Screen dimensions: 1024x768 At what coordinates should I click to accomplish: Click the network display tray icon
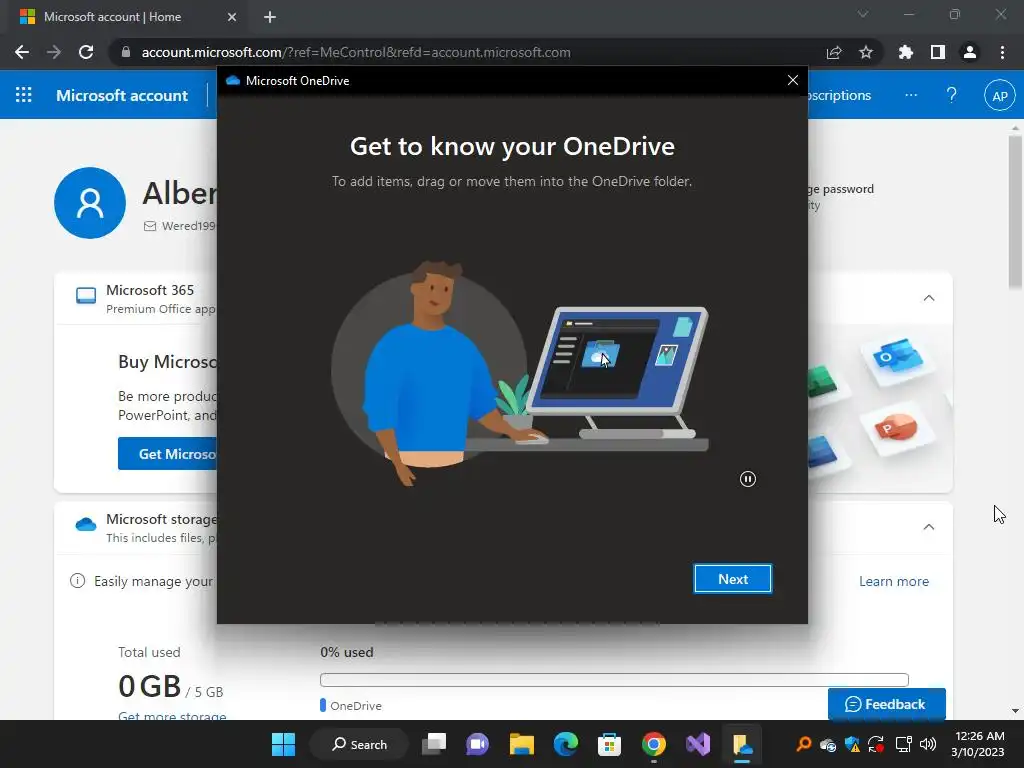pyautogui.click(x=903, y=744)
